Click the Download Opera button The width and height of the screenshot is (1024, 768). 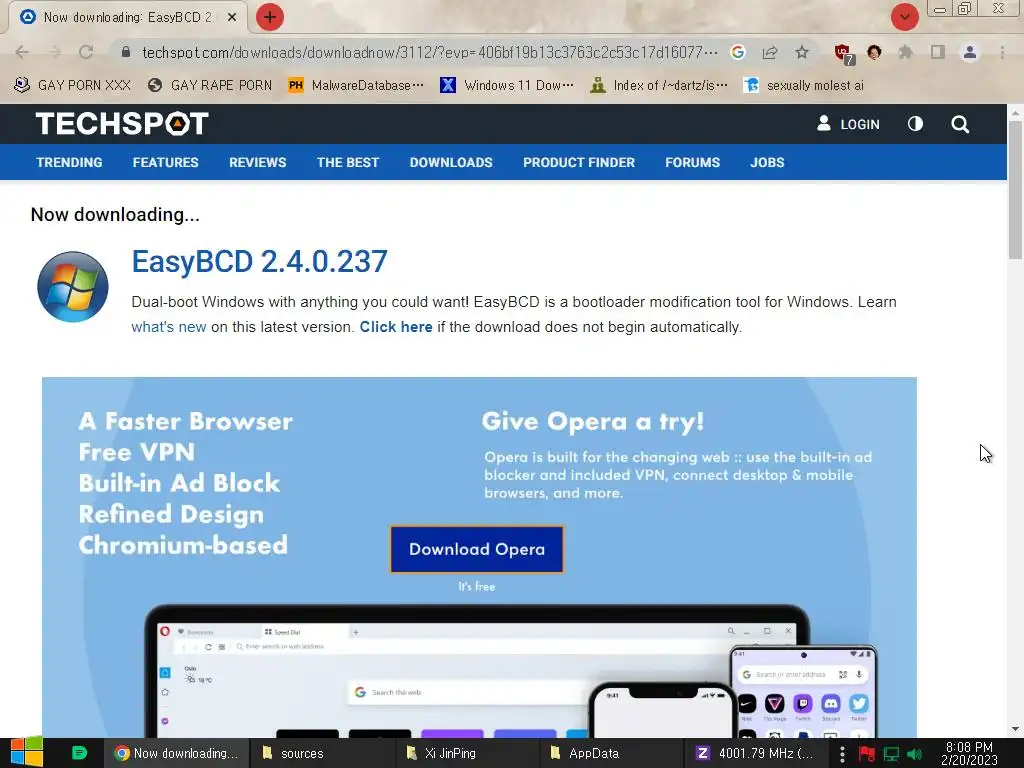[477, 549]
